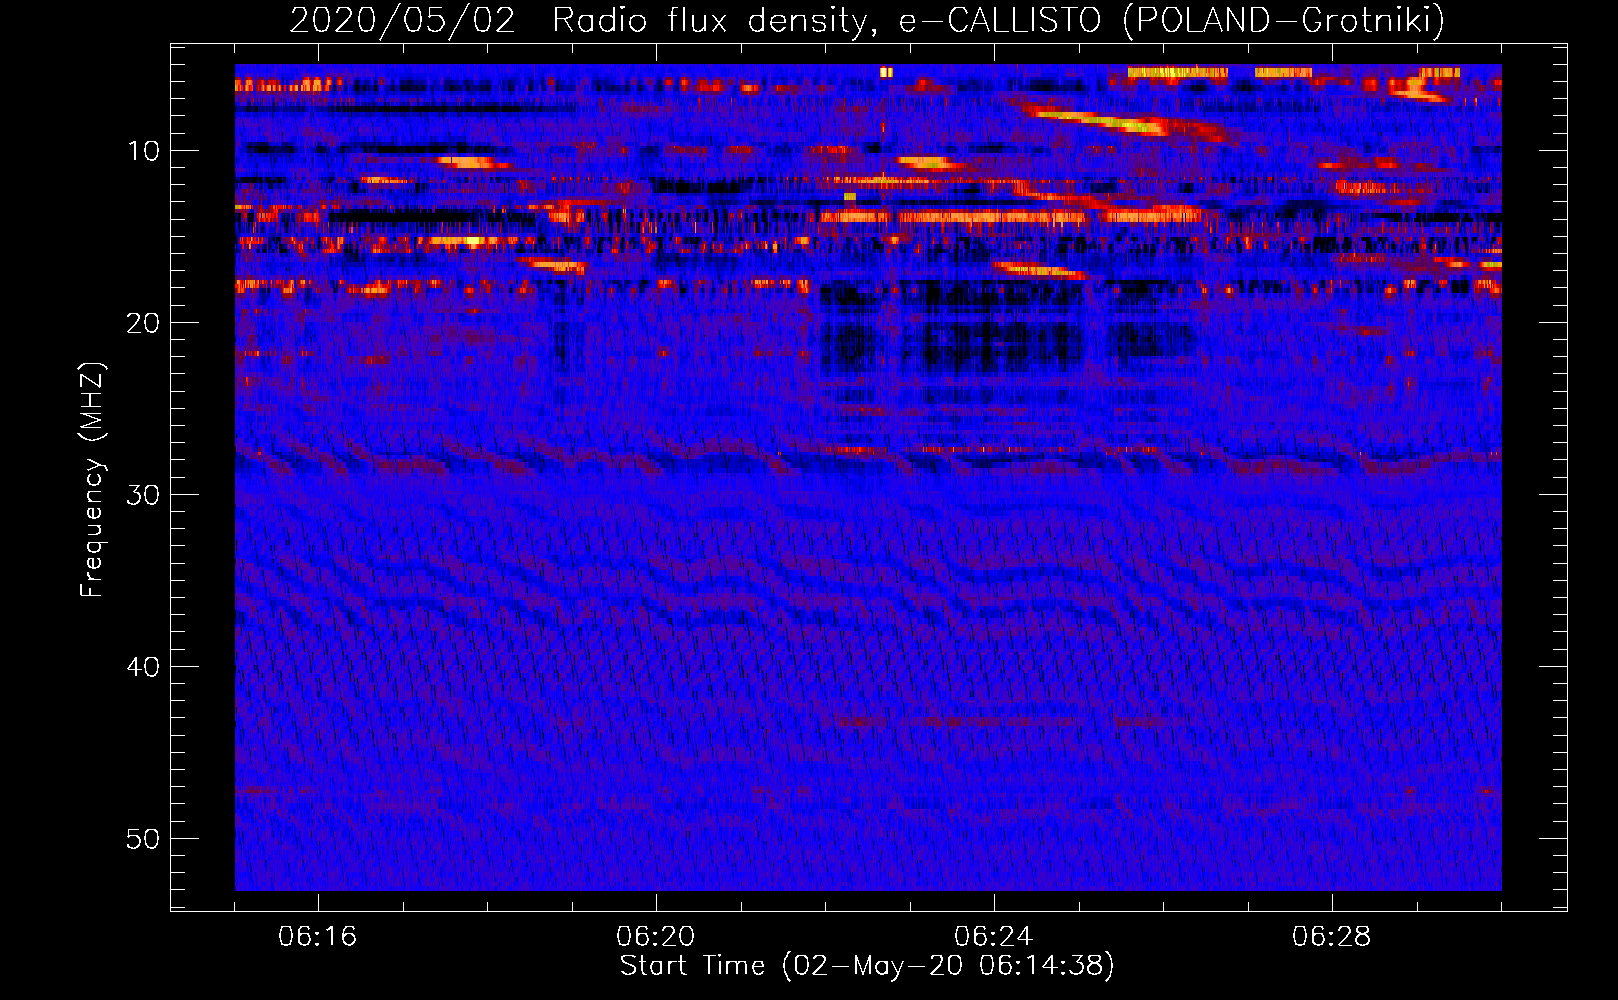Screen dimensions: 1618x1000
Task: Click the 06:24 time tick label
Action: click(994, 937)
